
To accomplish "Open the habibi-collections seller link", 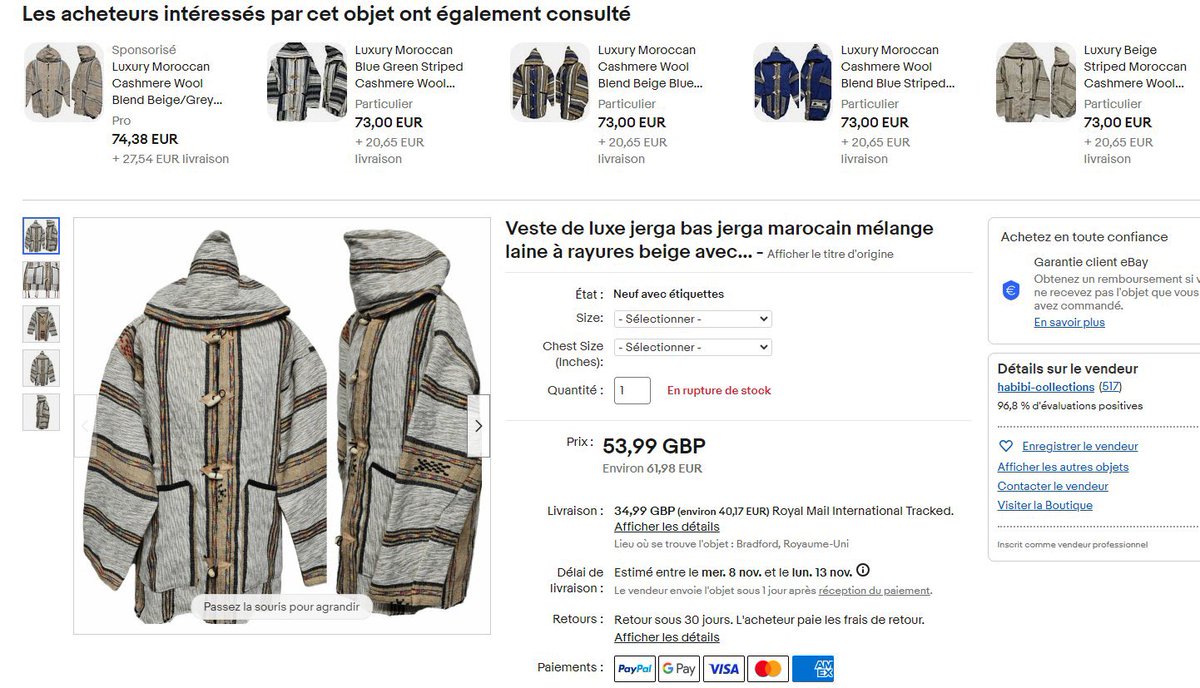I will point(1045,387).
